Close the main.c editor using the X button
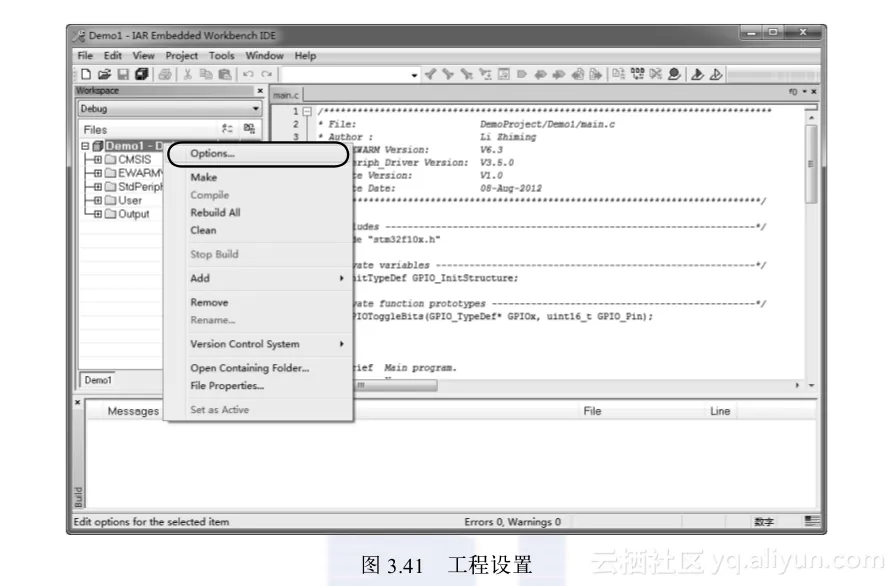Image resolution: width=896 pixels, height=586 pixels. [x=814, y=91]
